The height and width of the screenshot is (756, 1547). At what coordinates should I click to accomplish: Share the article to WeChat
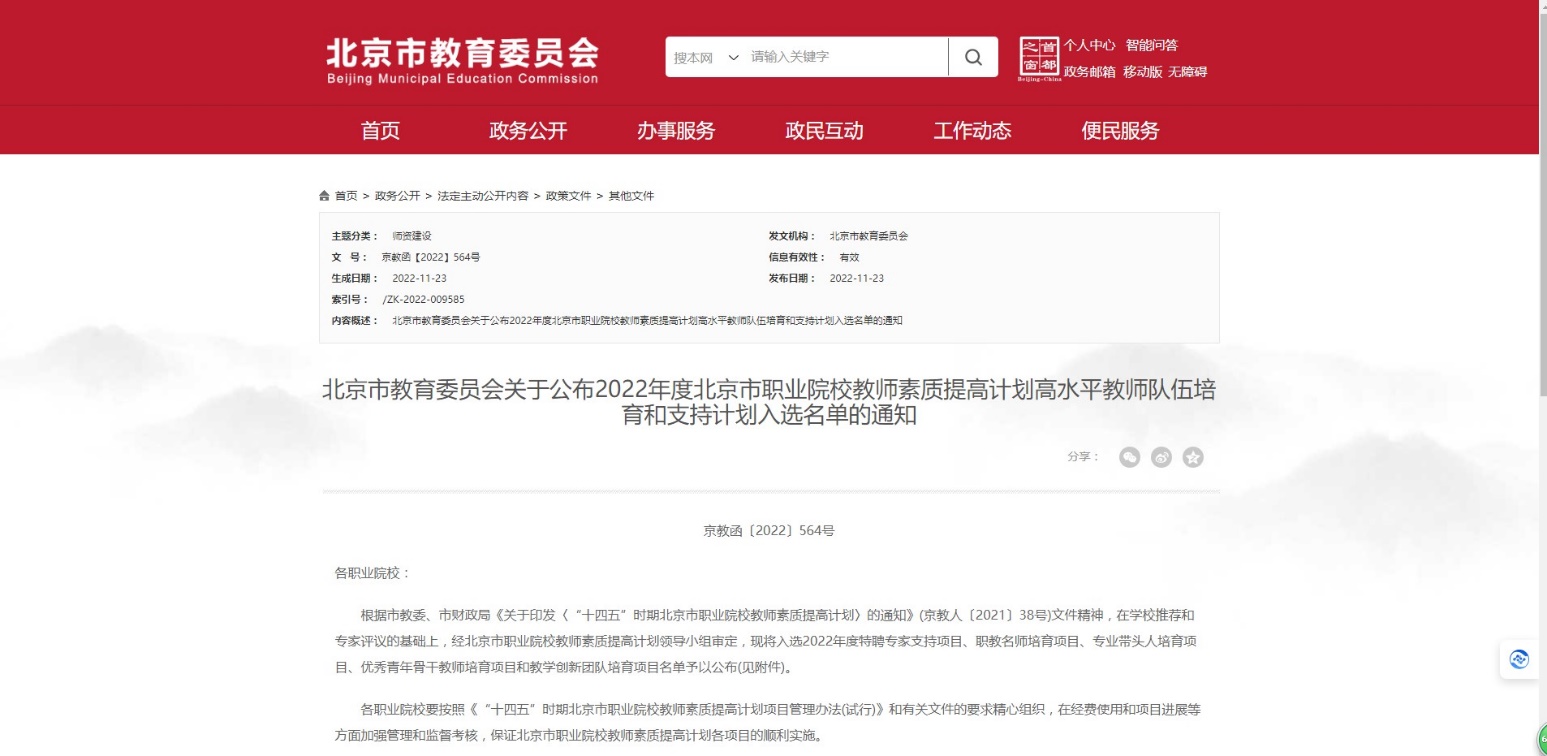coord(1129,457)
